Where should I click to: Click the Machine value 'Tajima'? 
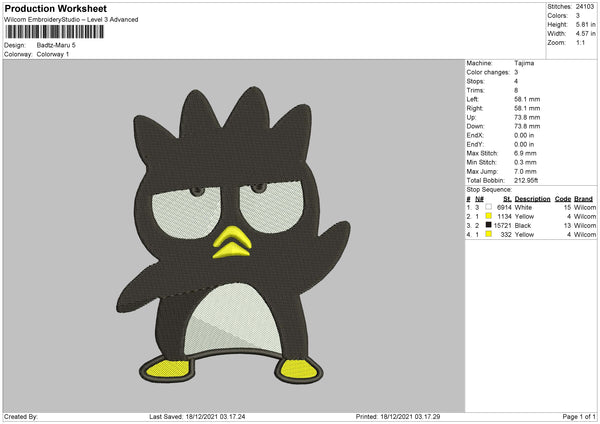[524, 63]
